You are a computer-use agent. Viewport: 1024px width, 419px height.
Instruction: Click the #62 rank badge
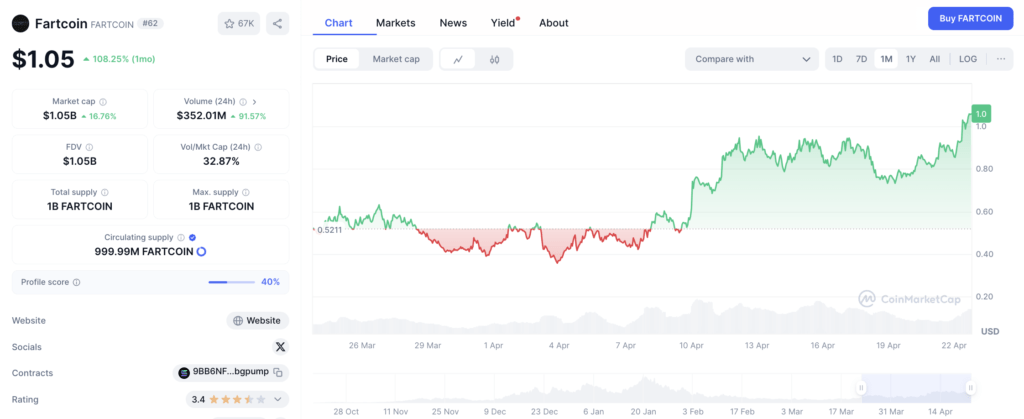tap(150, 23)
